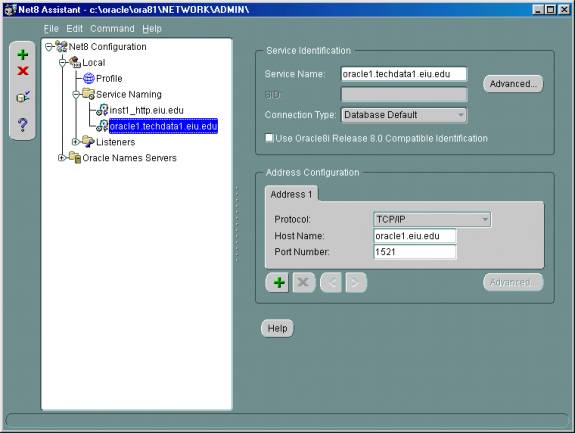Image resolution: width=575 pixels, height=433 pixels.
Task: Click the Host Name field
Action: click(x=415, y=236)
